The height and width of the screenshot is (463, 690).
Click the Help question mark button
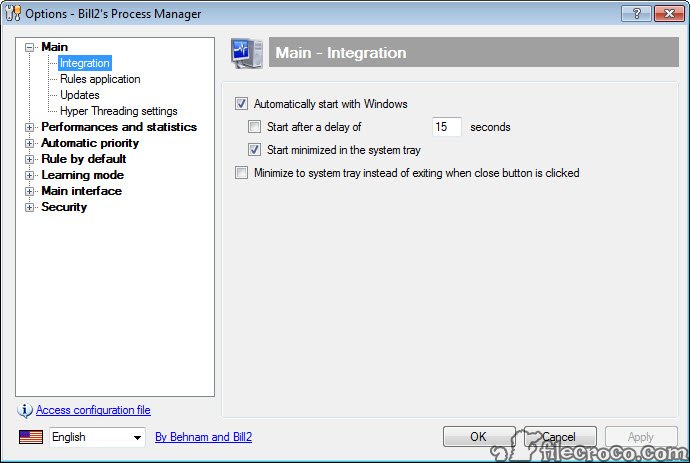click(x=636, y=14)
